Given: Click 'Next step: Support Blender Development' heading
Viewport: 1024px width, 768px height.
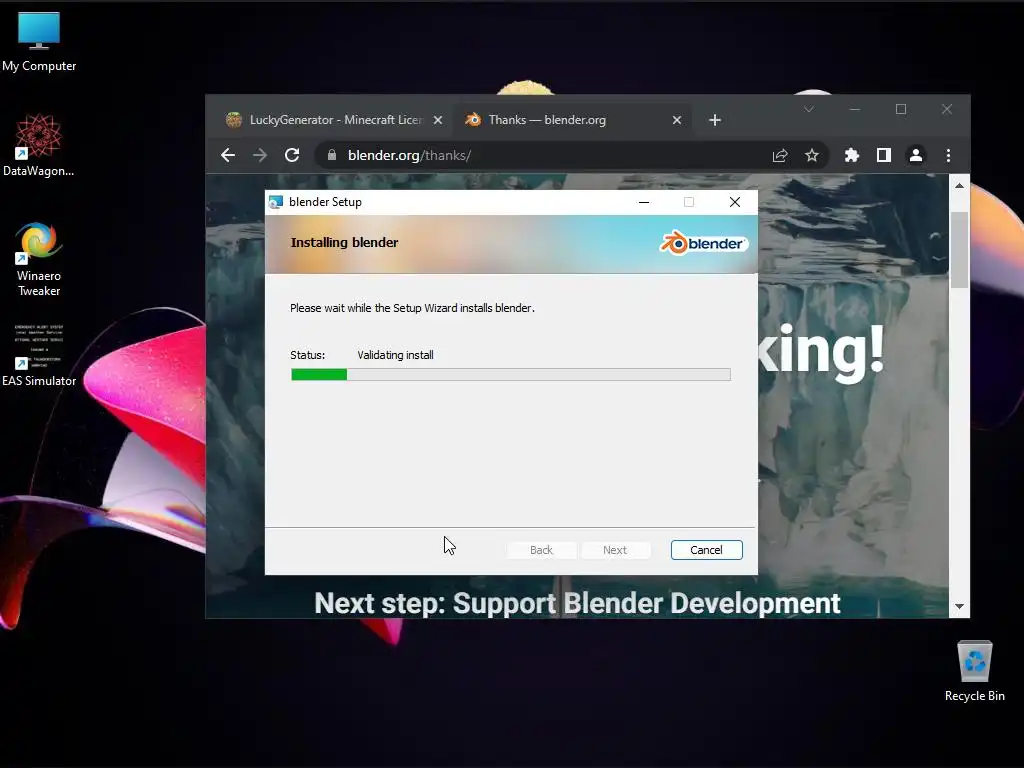Looking at the screenshot, I should 577,603.
